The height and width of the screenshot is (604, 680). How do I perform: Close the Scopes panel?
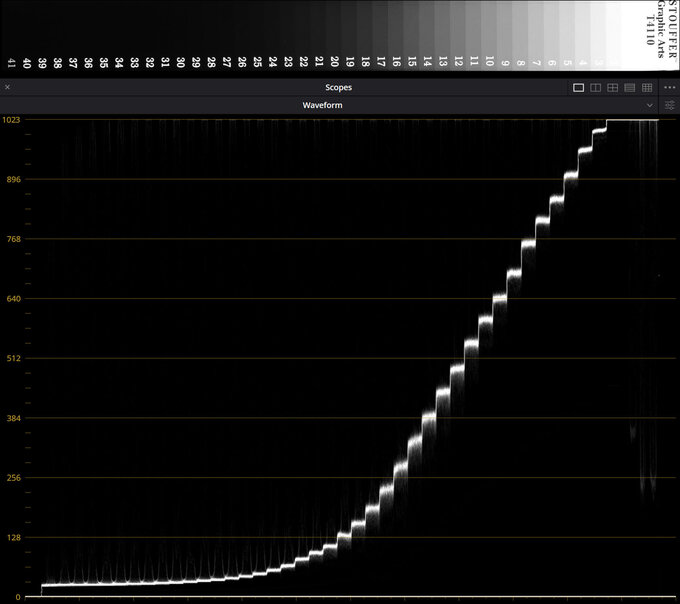point(7,87)
